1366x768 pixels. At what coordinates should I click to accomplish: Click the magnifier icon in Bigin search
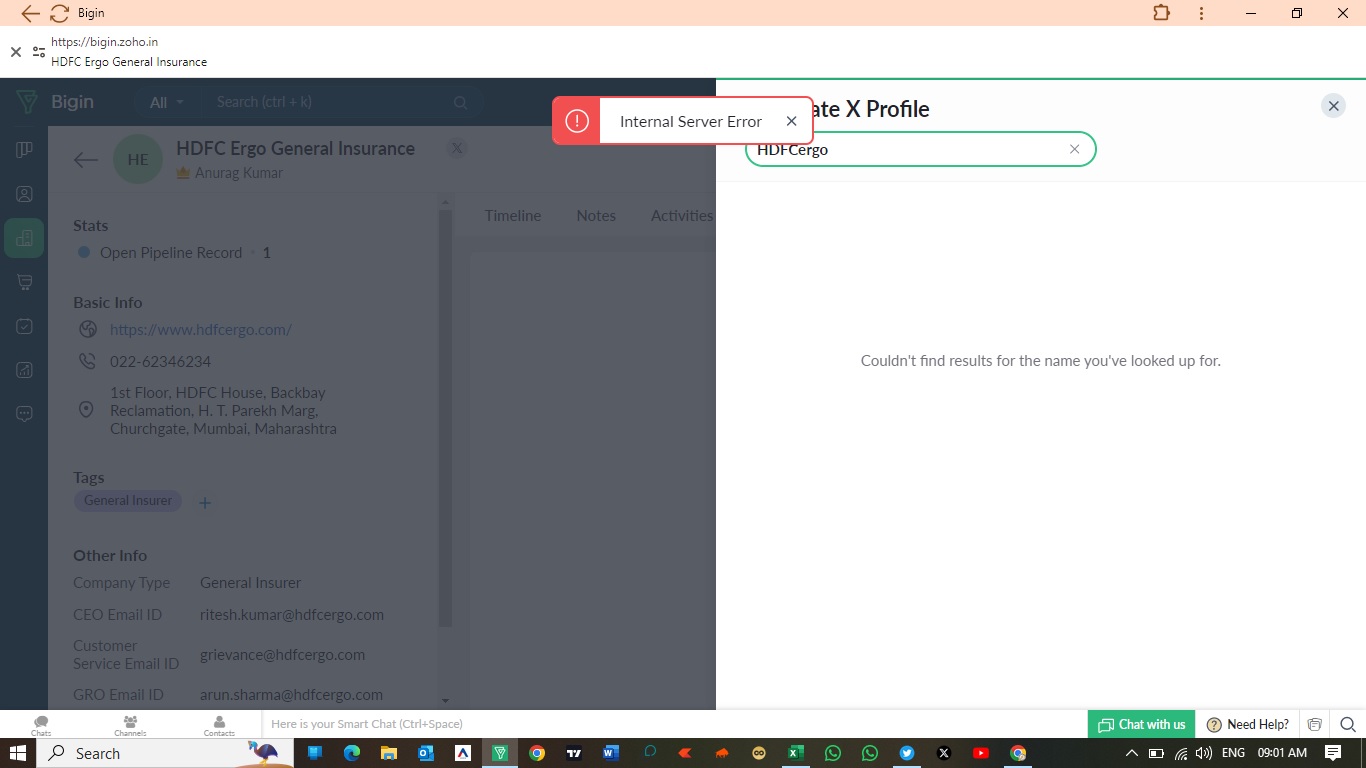tap(460, 102)
